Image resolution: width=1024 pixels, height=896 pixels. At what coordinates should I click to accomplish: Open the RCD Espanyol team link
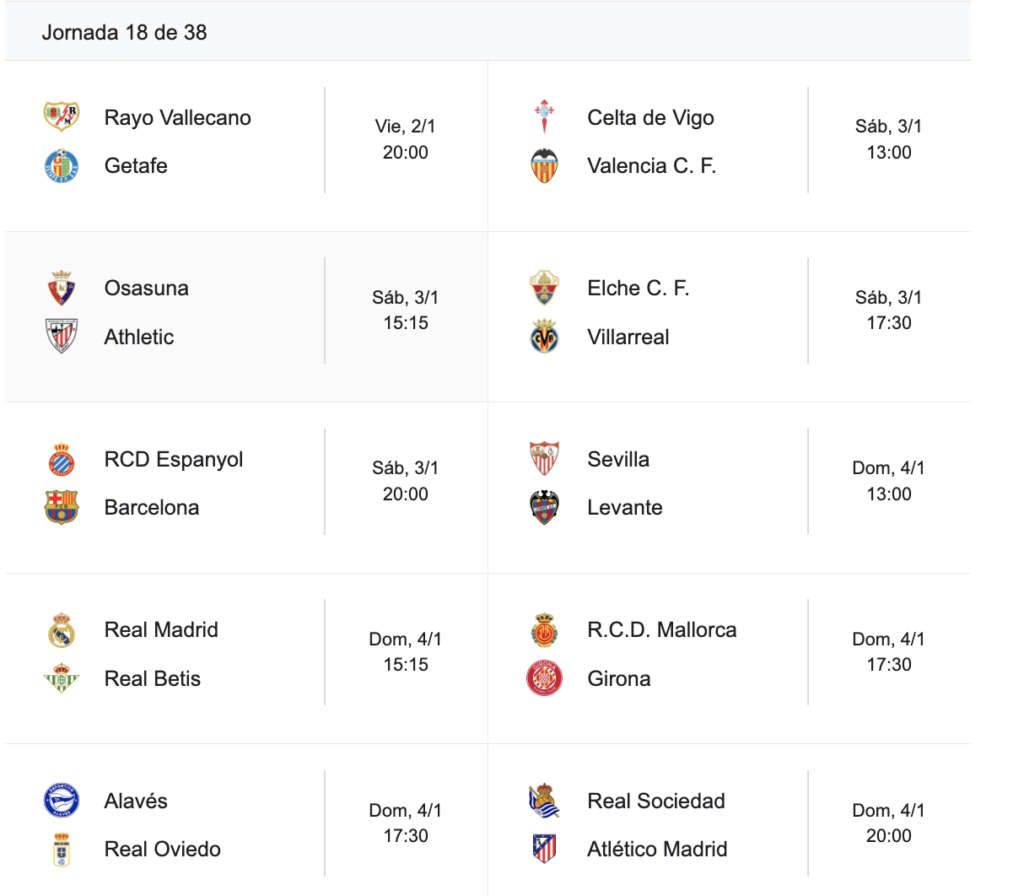[173, 459]
